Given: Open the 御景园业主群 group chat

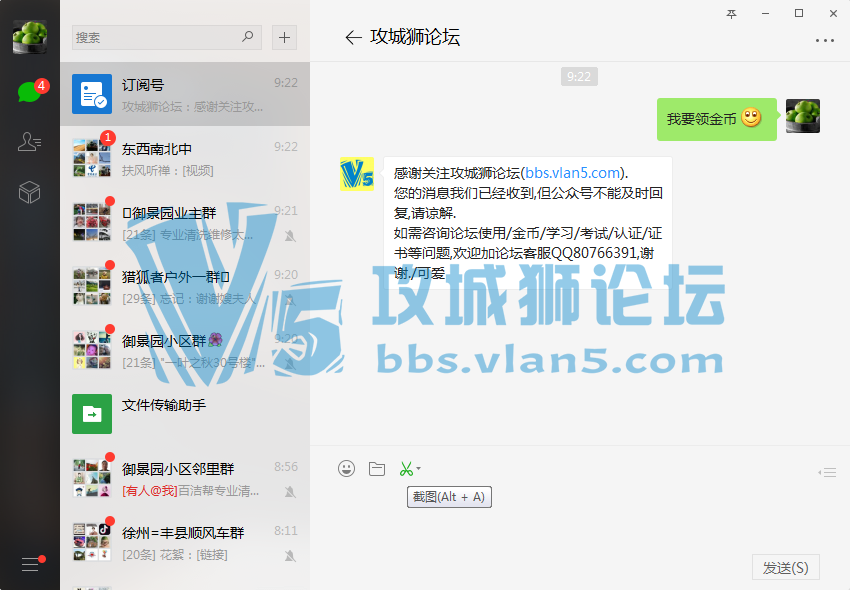Looking at the screenshot, I should click(185, 222).
